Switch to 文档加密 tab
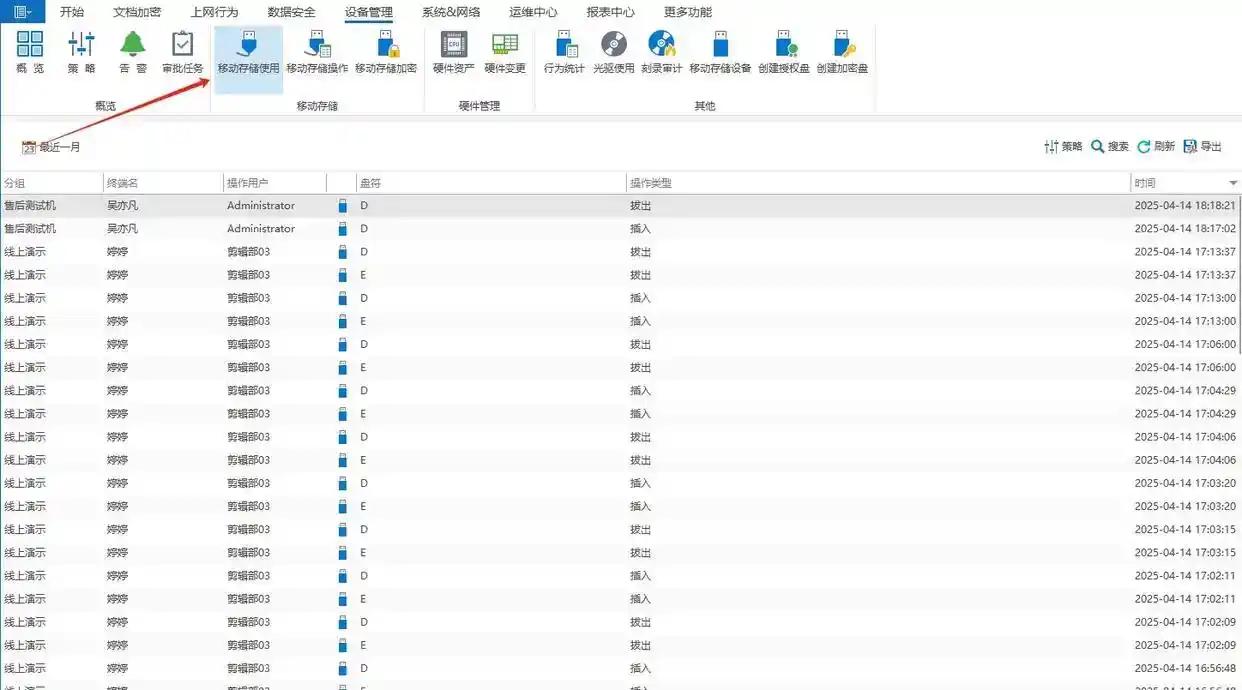 [137, 12]
